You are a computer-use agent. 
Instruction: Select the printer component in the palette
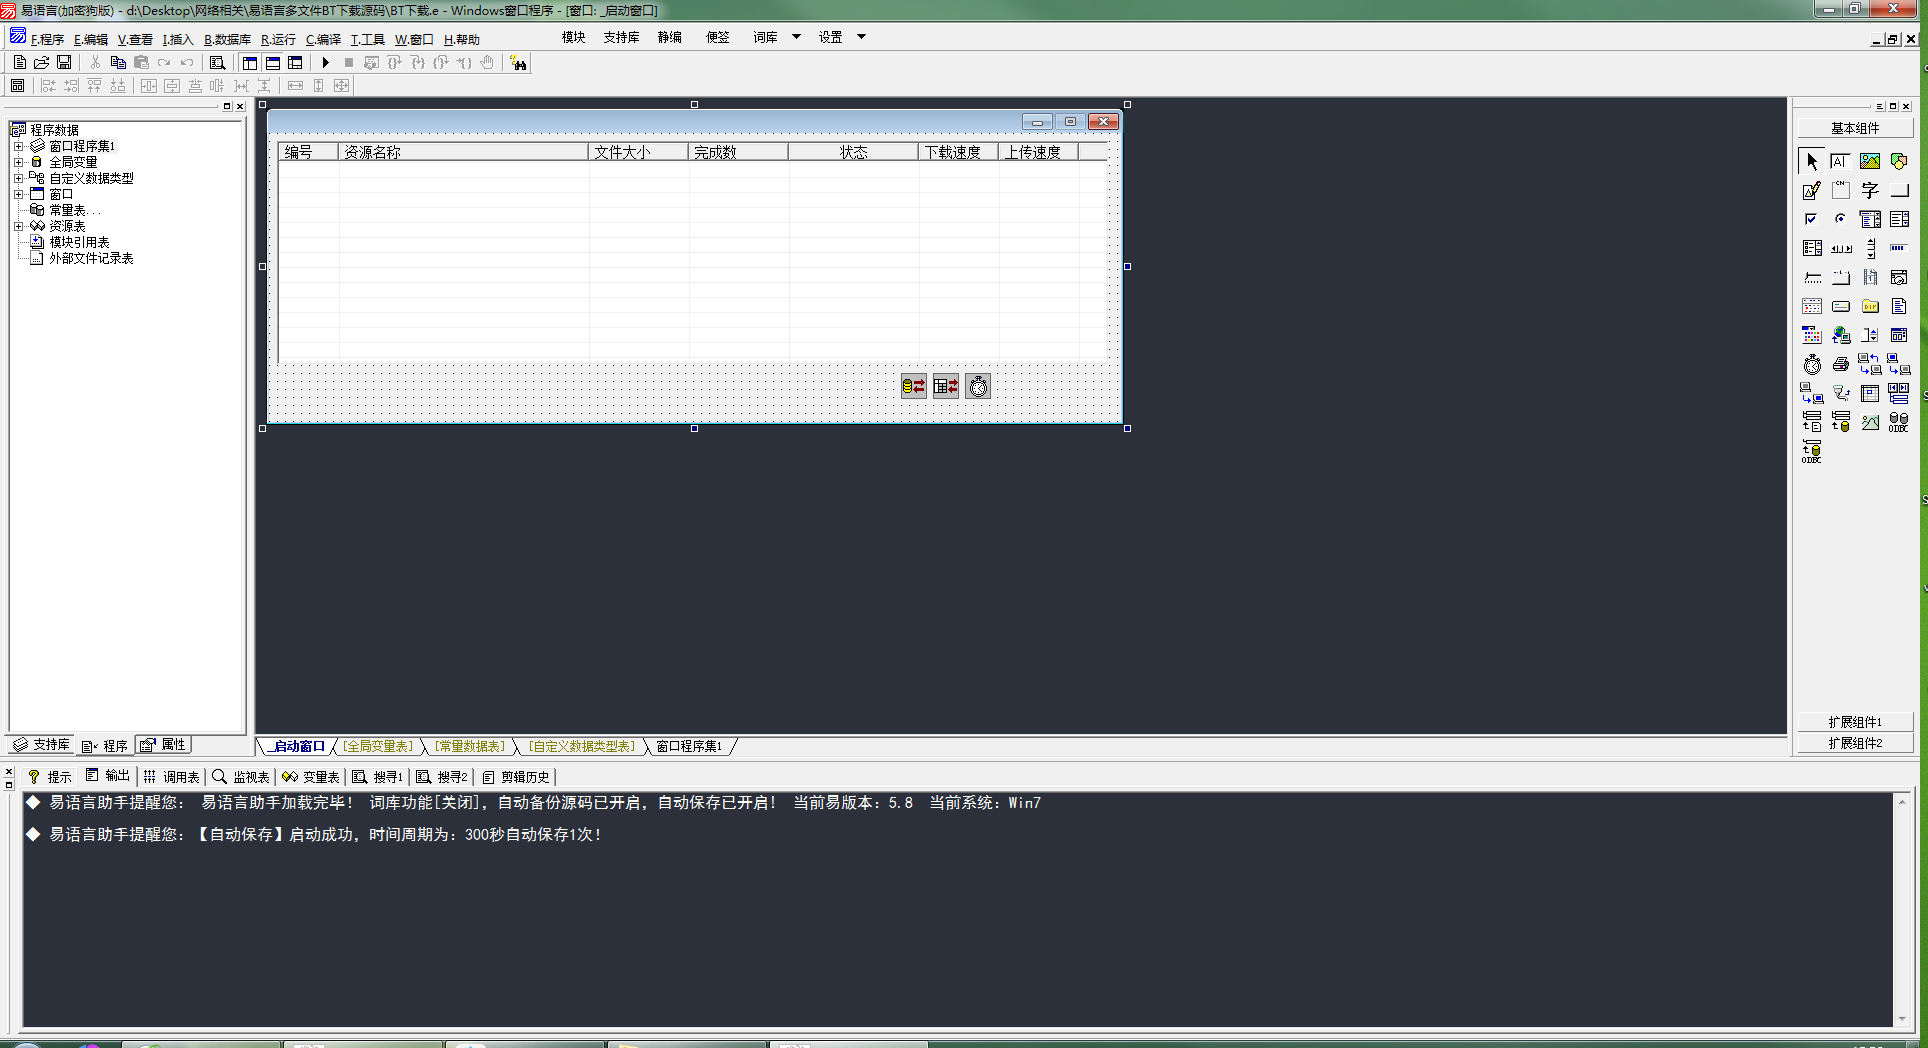tap(1841, 365)
